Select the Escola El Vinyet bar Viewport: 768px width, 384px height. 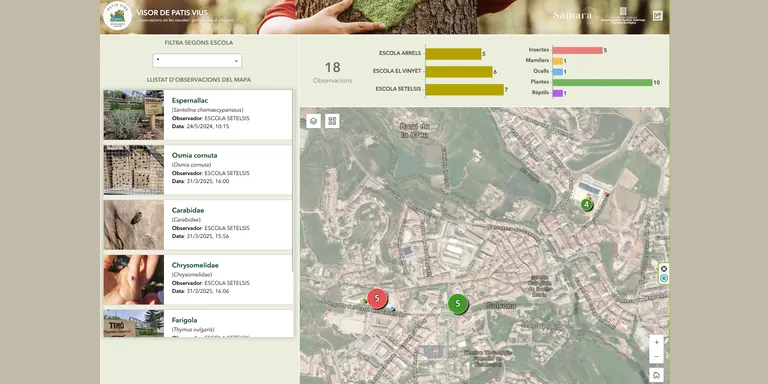pyautogui.click(x=459, y=72)
